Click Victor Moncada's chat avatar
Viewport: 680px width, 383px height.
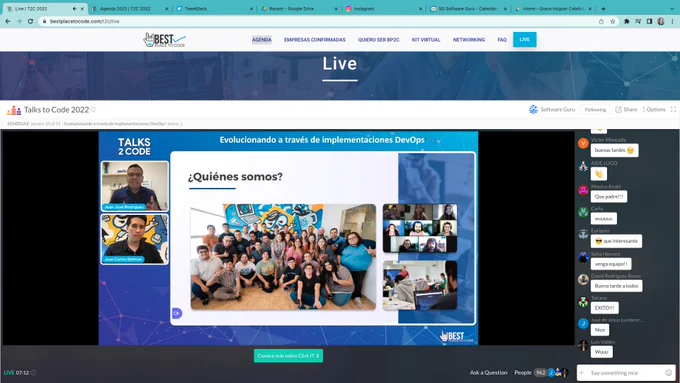(x=583, y=144)
